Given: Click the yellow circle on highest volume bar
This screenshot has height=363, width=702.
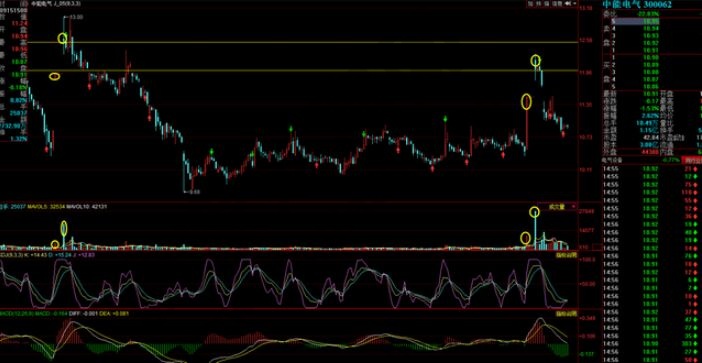Looking at the screenshot, I should pyautogui.click(x=534, y=212).
